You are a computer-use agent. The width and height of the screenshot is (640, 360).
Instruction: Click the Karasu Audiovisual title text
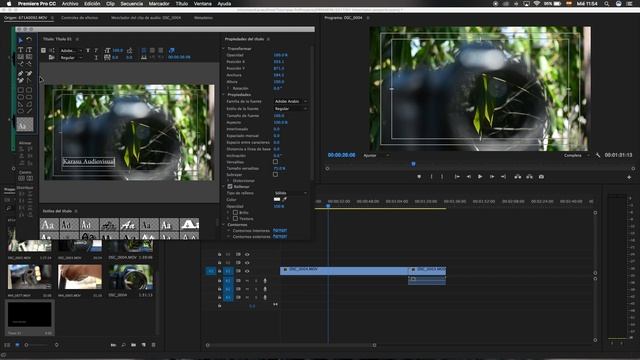[x=89, y=162]
